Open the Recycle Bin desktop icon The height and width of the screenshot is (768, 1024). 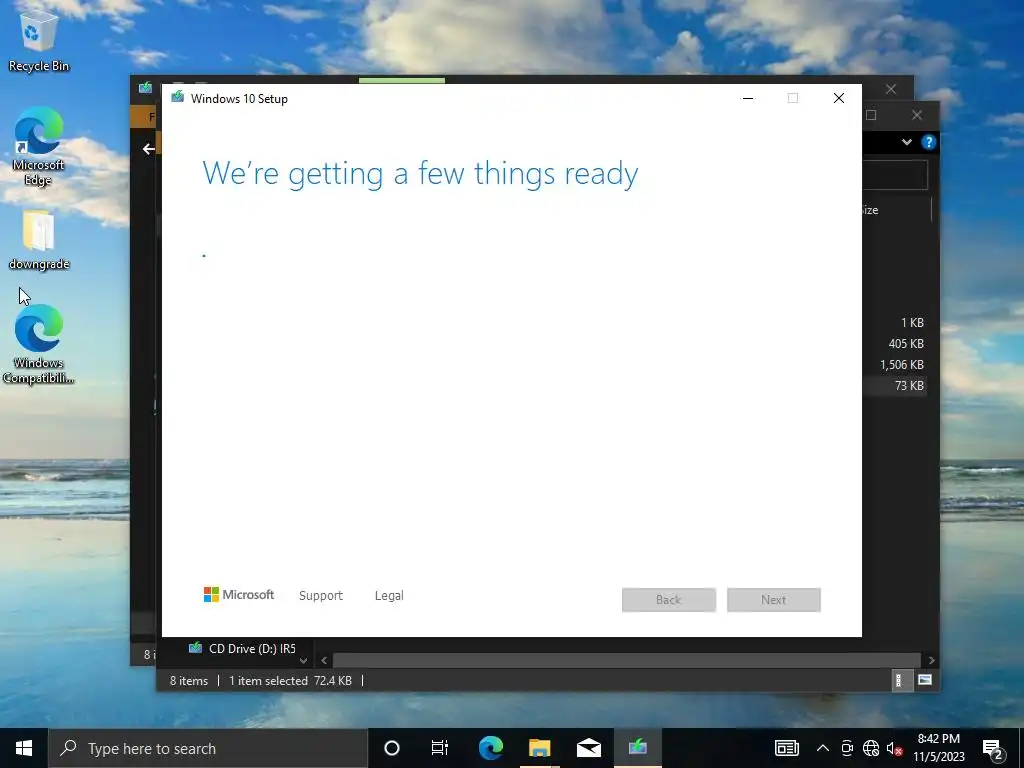coord(38,42)
